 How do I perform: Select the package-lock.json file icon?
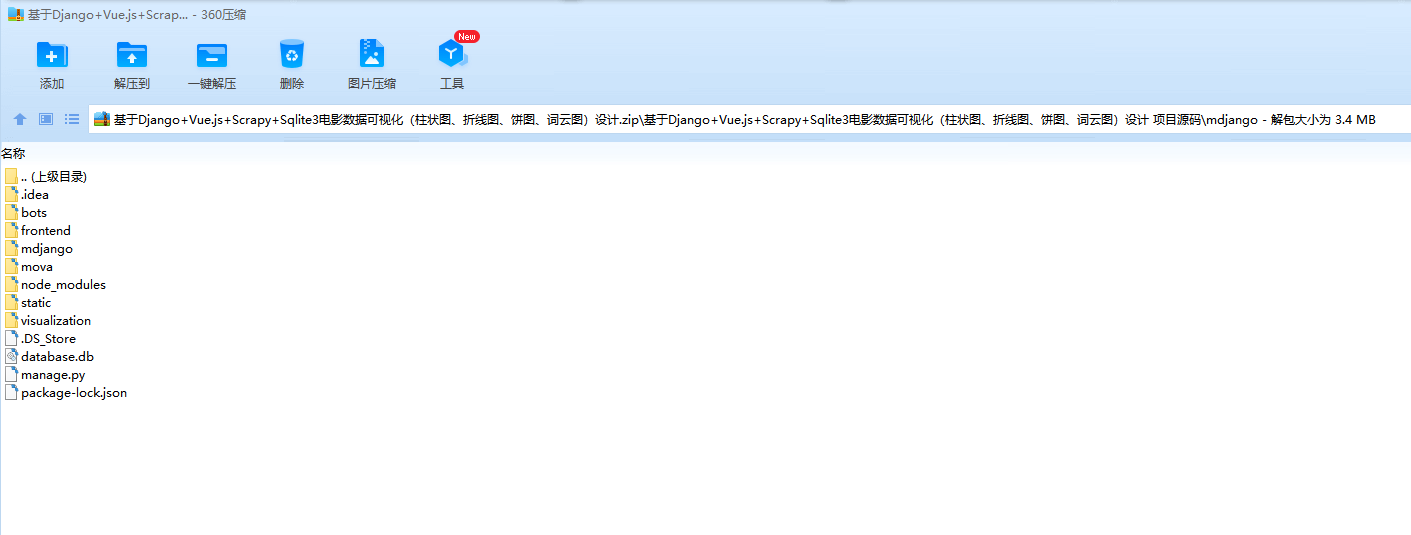click(11, 392)
